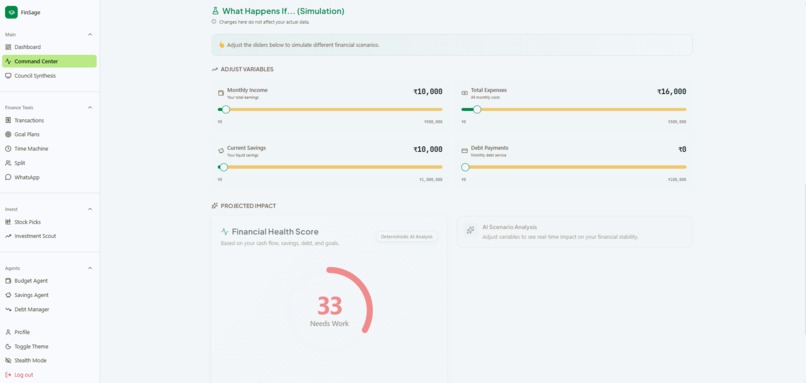The height and width of the screenshot is (383, 806).
Task: Open the Split expenses tool
Action: click(49, 163)
